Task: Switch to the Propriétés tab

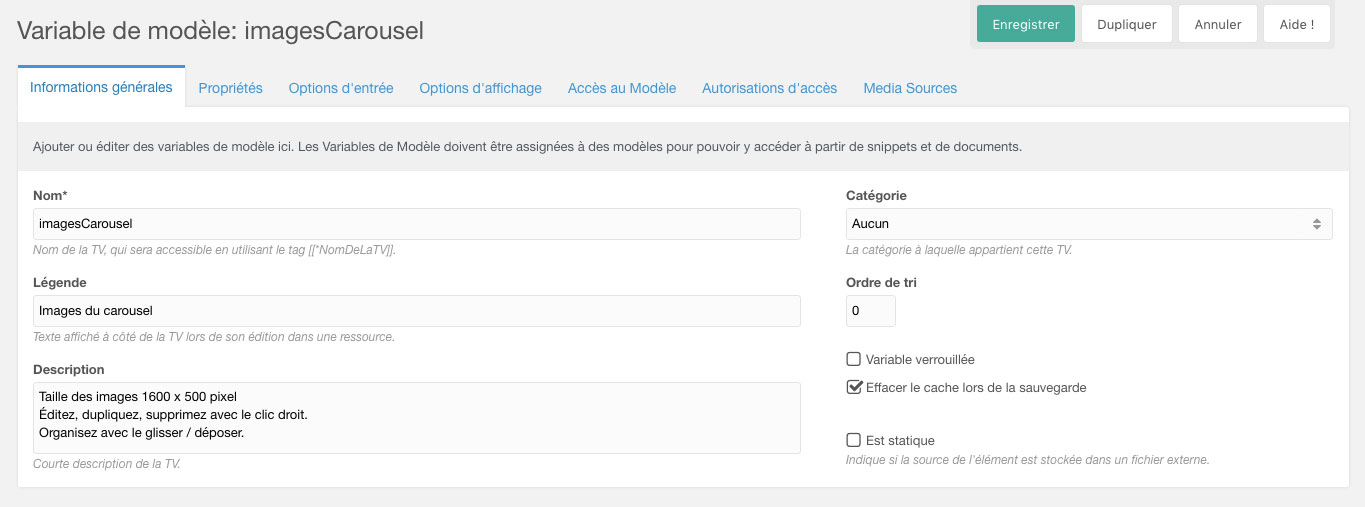Action: tap(230, 88)
